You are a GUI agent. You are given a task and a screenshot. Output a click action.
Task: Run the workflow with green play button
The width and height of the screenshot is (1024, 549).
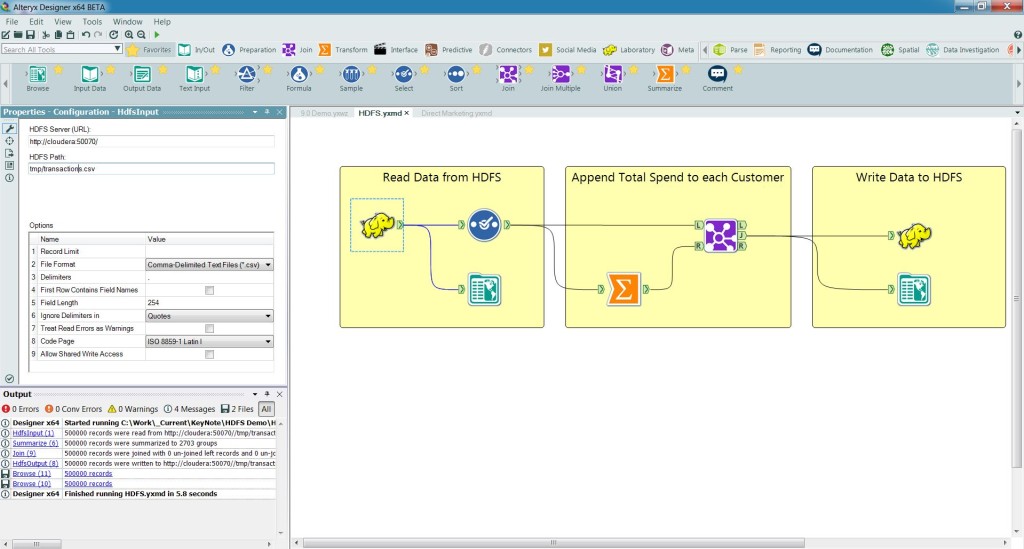click(157, 35)
